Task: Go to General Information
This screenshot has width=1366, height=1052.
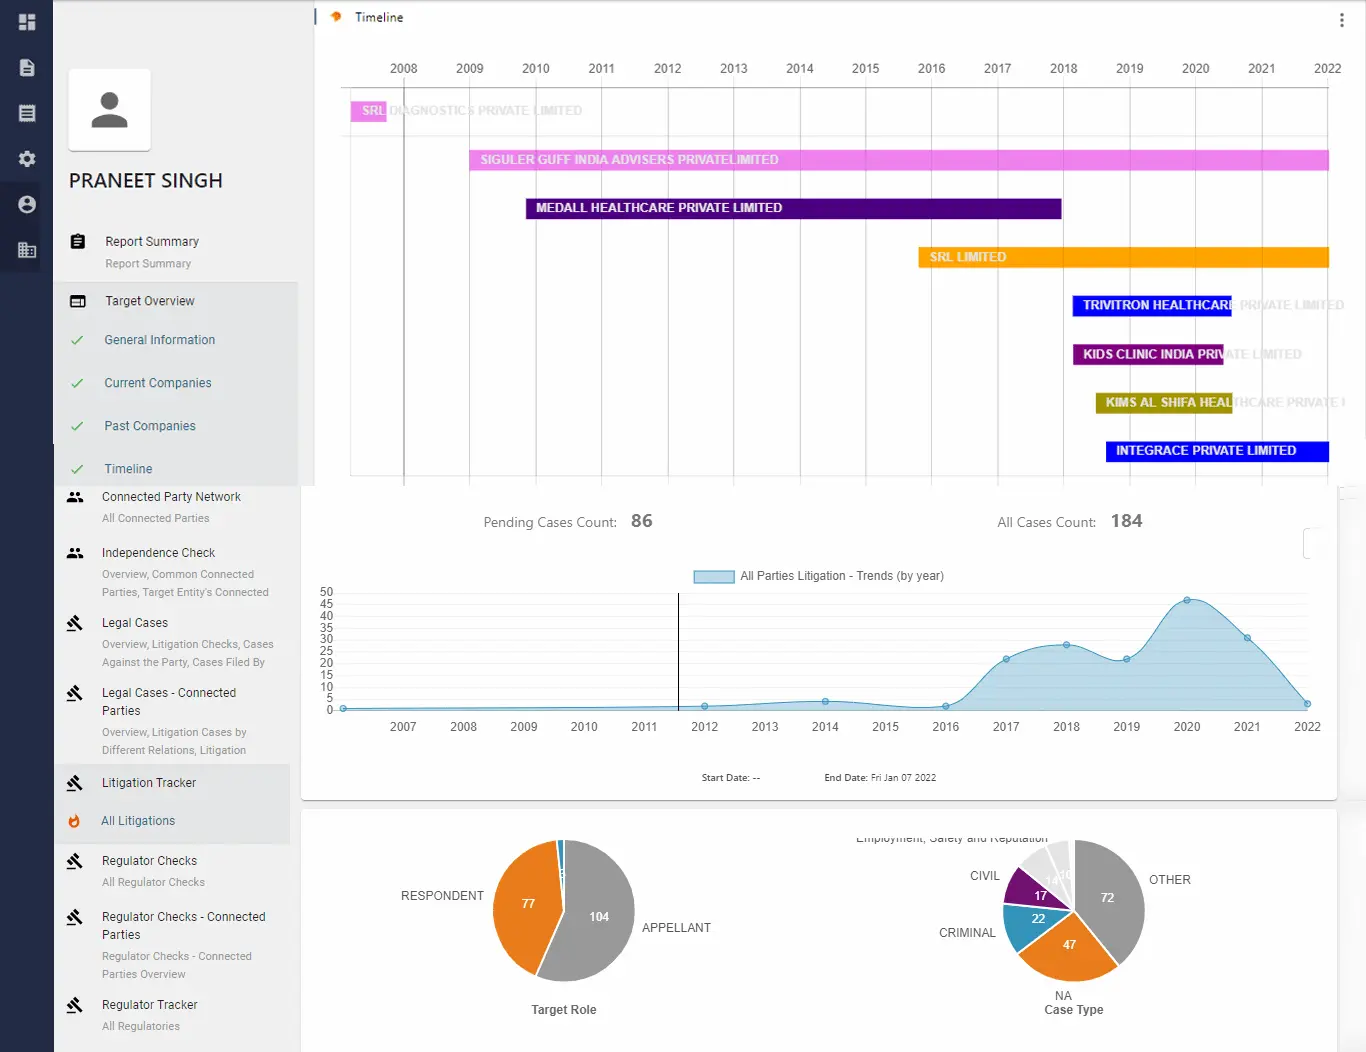Action: tap(160, 340)
